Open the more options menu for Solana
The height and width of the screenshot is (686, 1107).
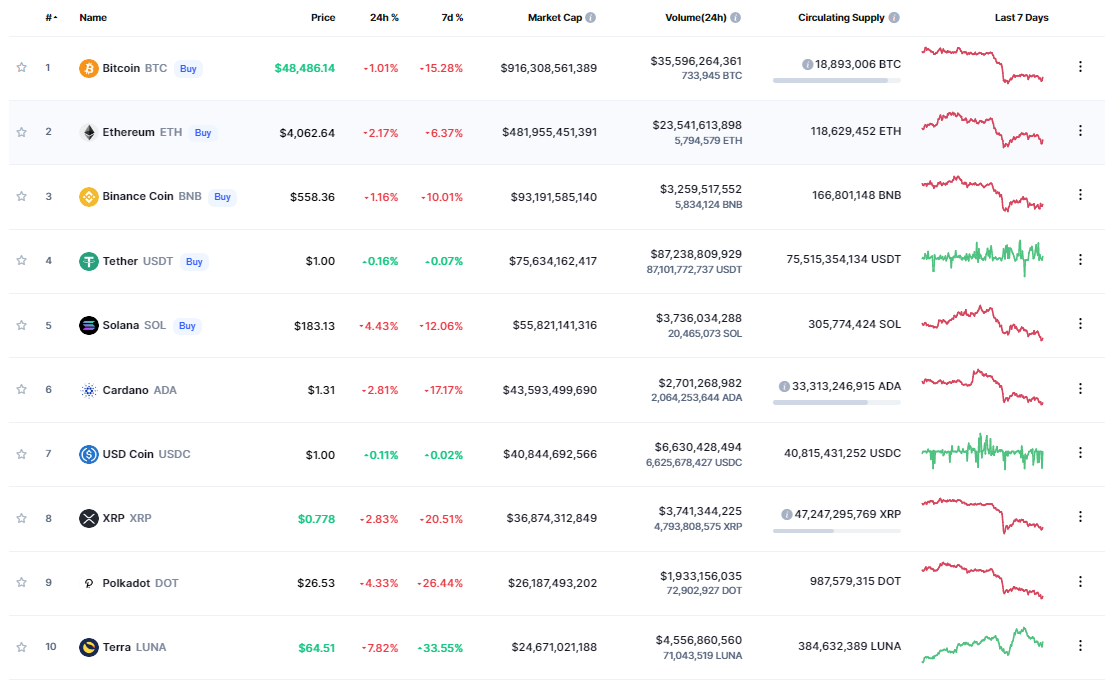[1080, 323]
